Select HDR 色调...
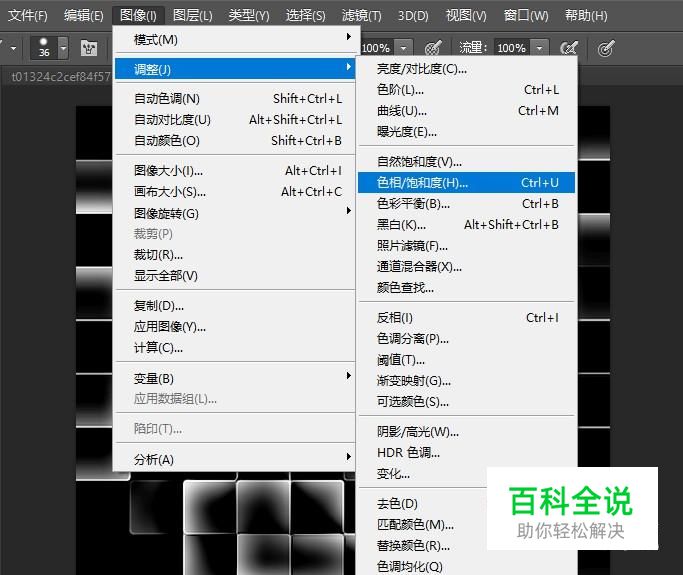The image size is (683, 575). (467, 453)
